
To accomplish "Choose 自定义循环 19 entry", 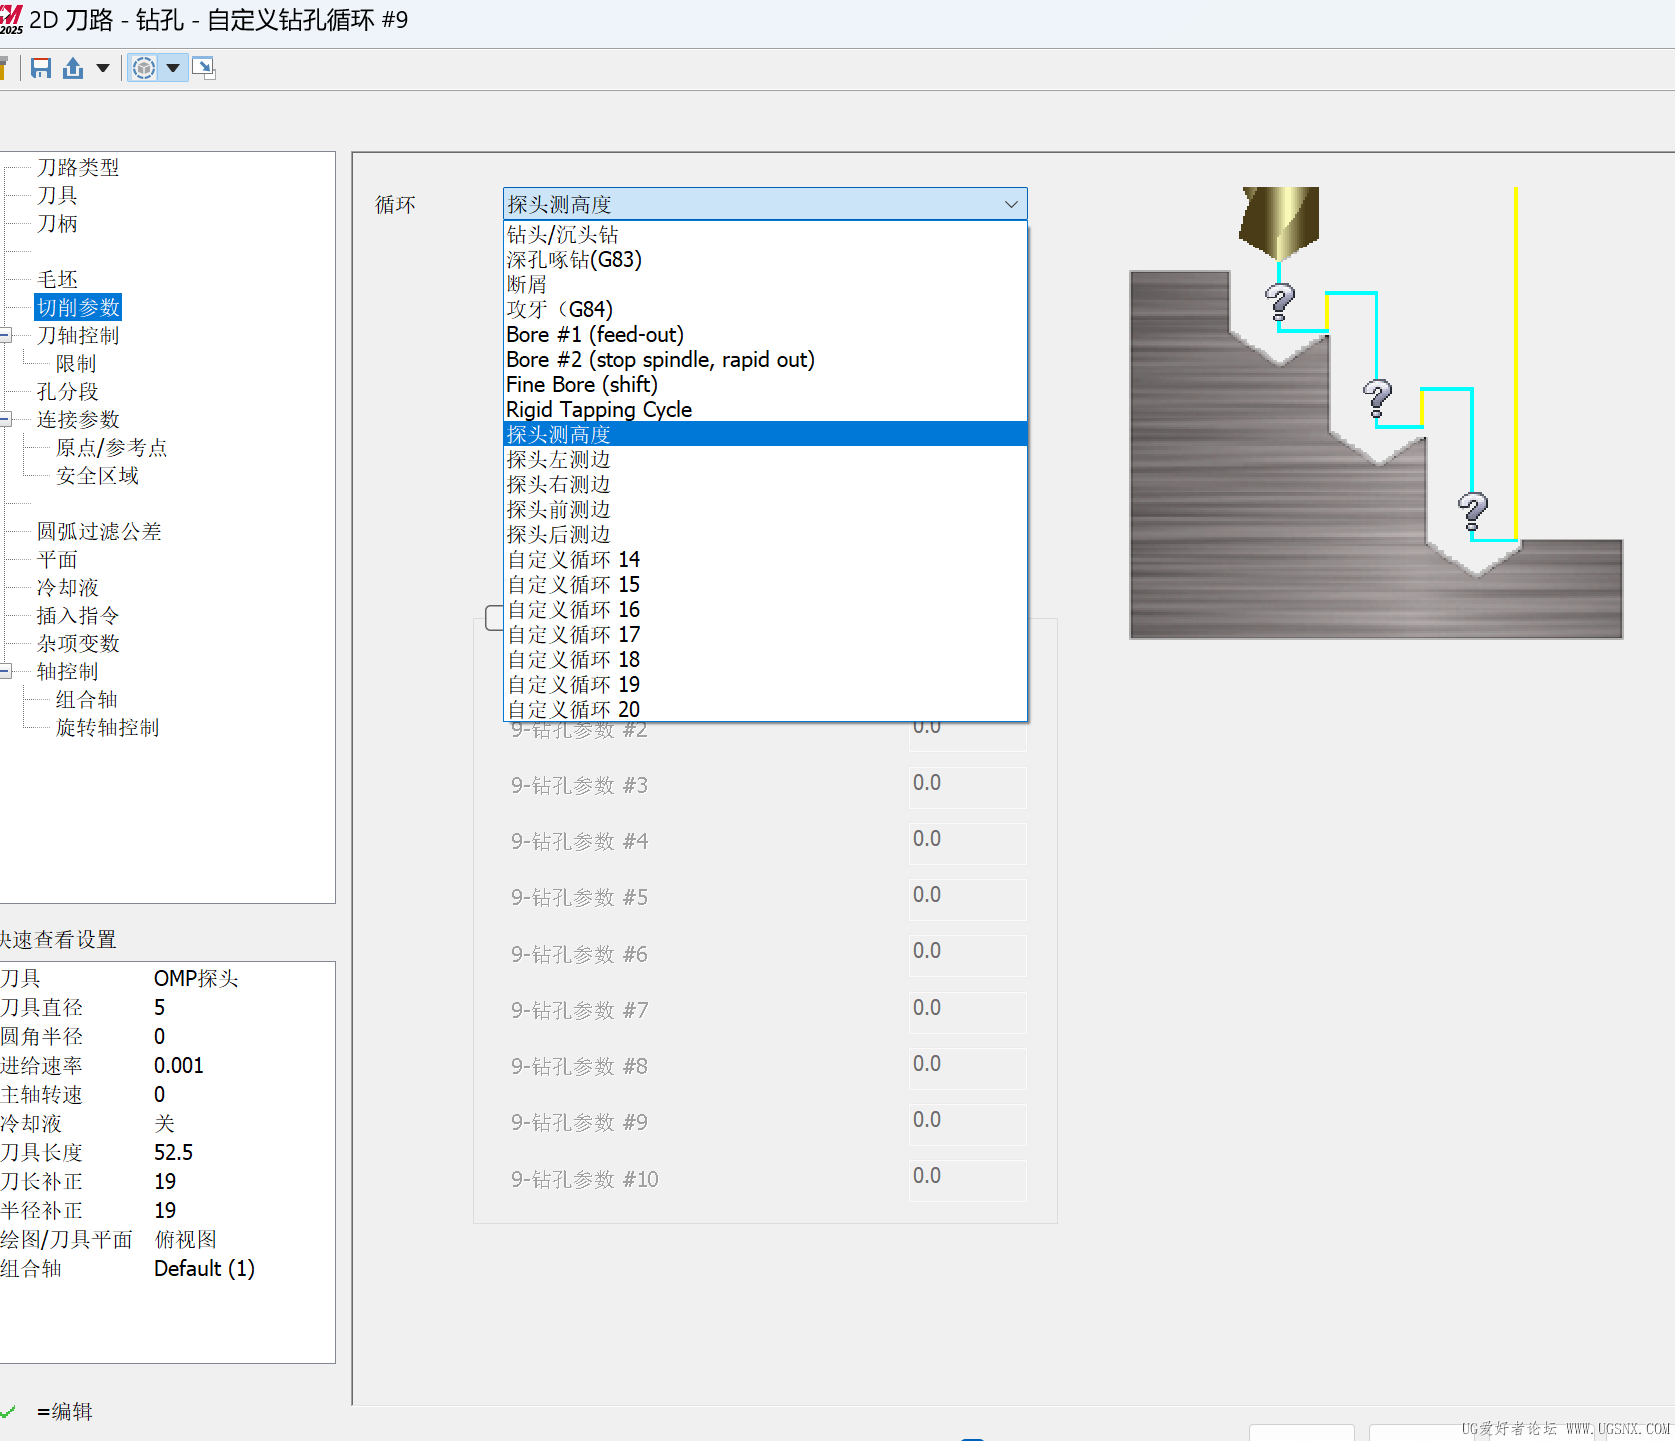I will point(765,685).
